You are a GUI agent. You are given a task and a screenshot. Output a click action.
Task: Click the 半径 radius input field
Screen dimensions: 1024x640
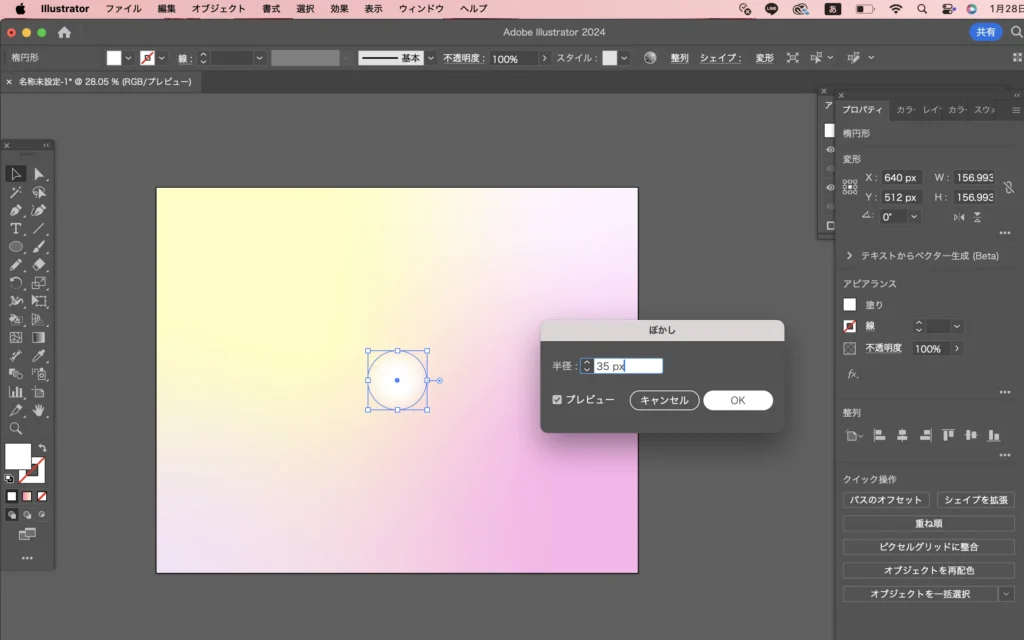(x=627, y=367)
